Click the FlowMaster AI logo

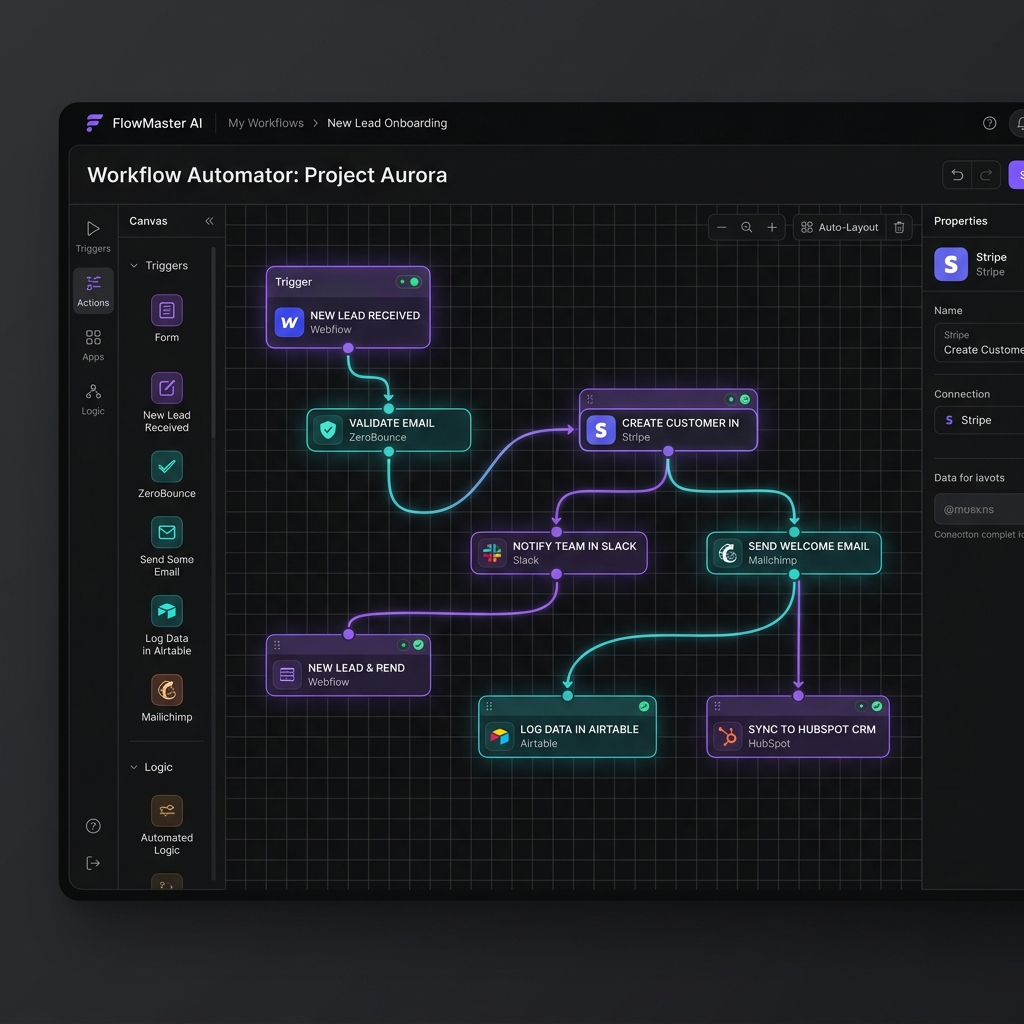[95, 123]
